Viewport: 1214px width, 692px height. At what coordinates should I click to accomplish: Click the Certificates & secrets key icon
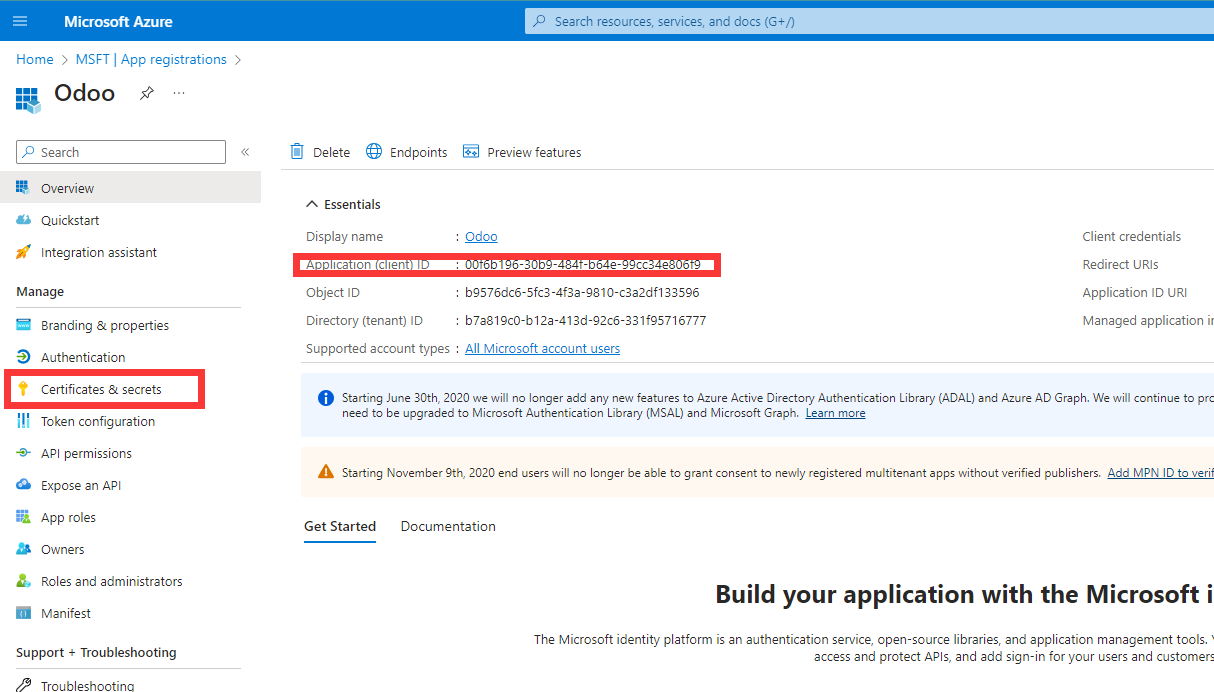pos(23,389)
